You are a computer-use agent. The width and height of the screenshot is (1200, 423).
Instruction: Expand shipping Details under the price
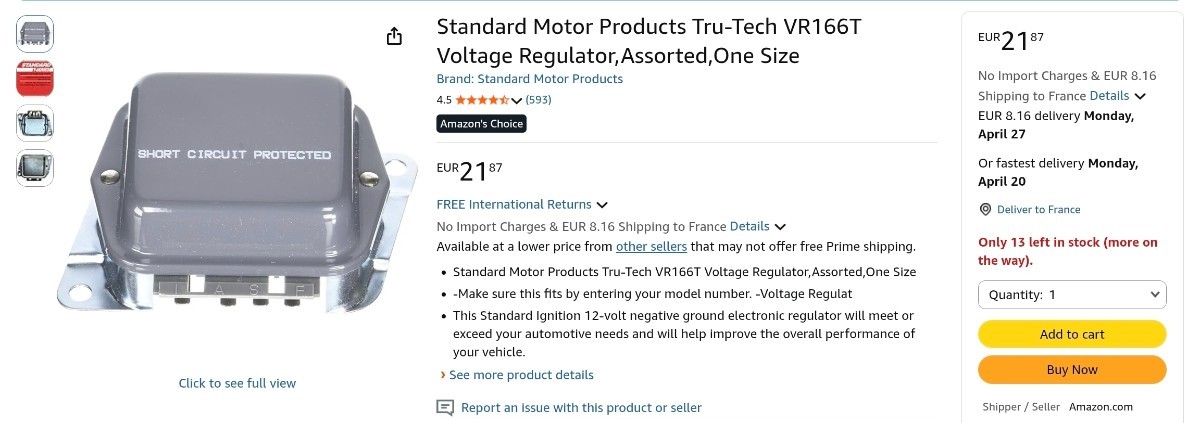click(758, 226)
